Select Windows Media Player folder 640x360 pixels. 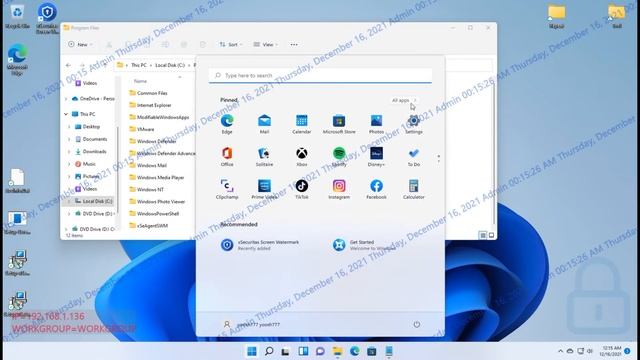[x=157, y=178]
